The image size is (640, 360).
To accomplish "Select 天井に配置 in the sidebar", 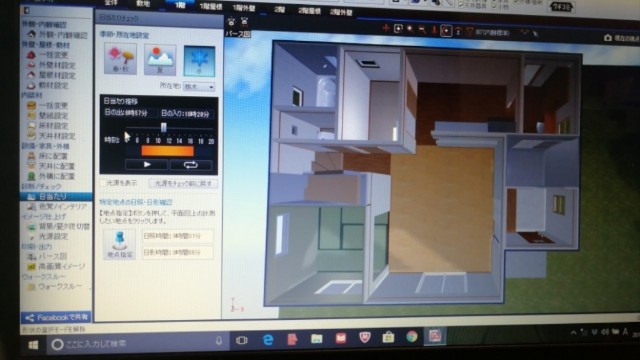I will [51, 166].
